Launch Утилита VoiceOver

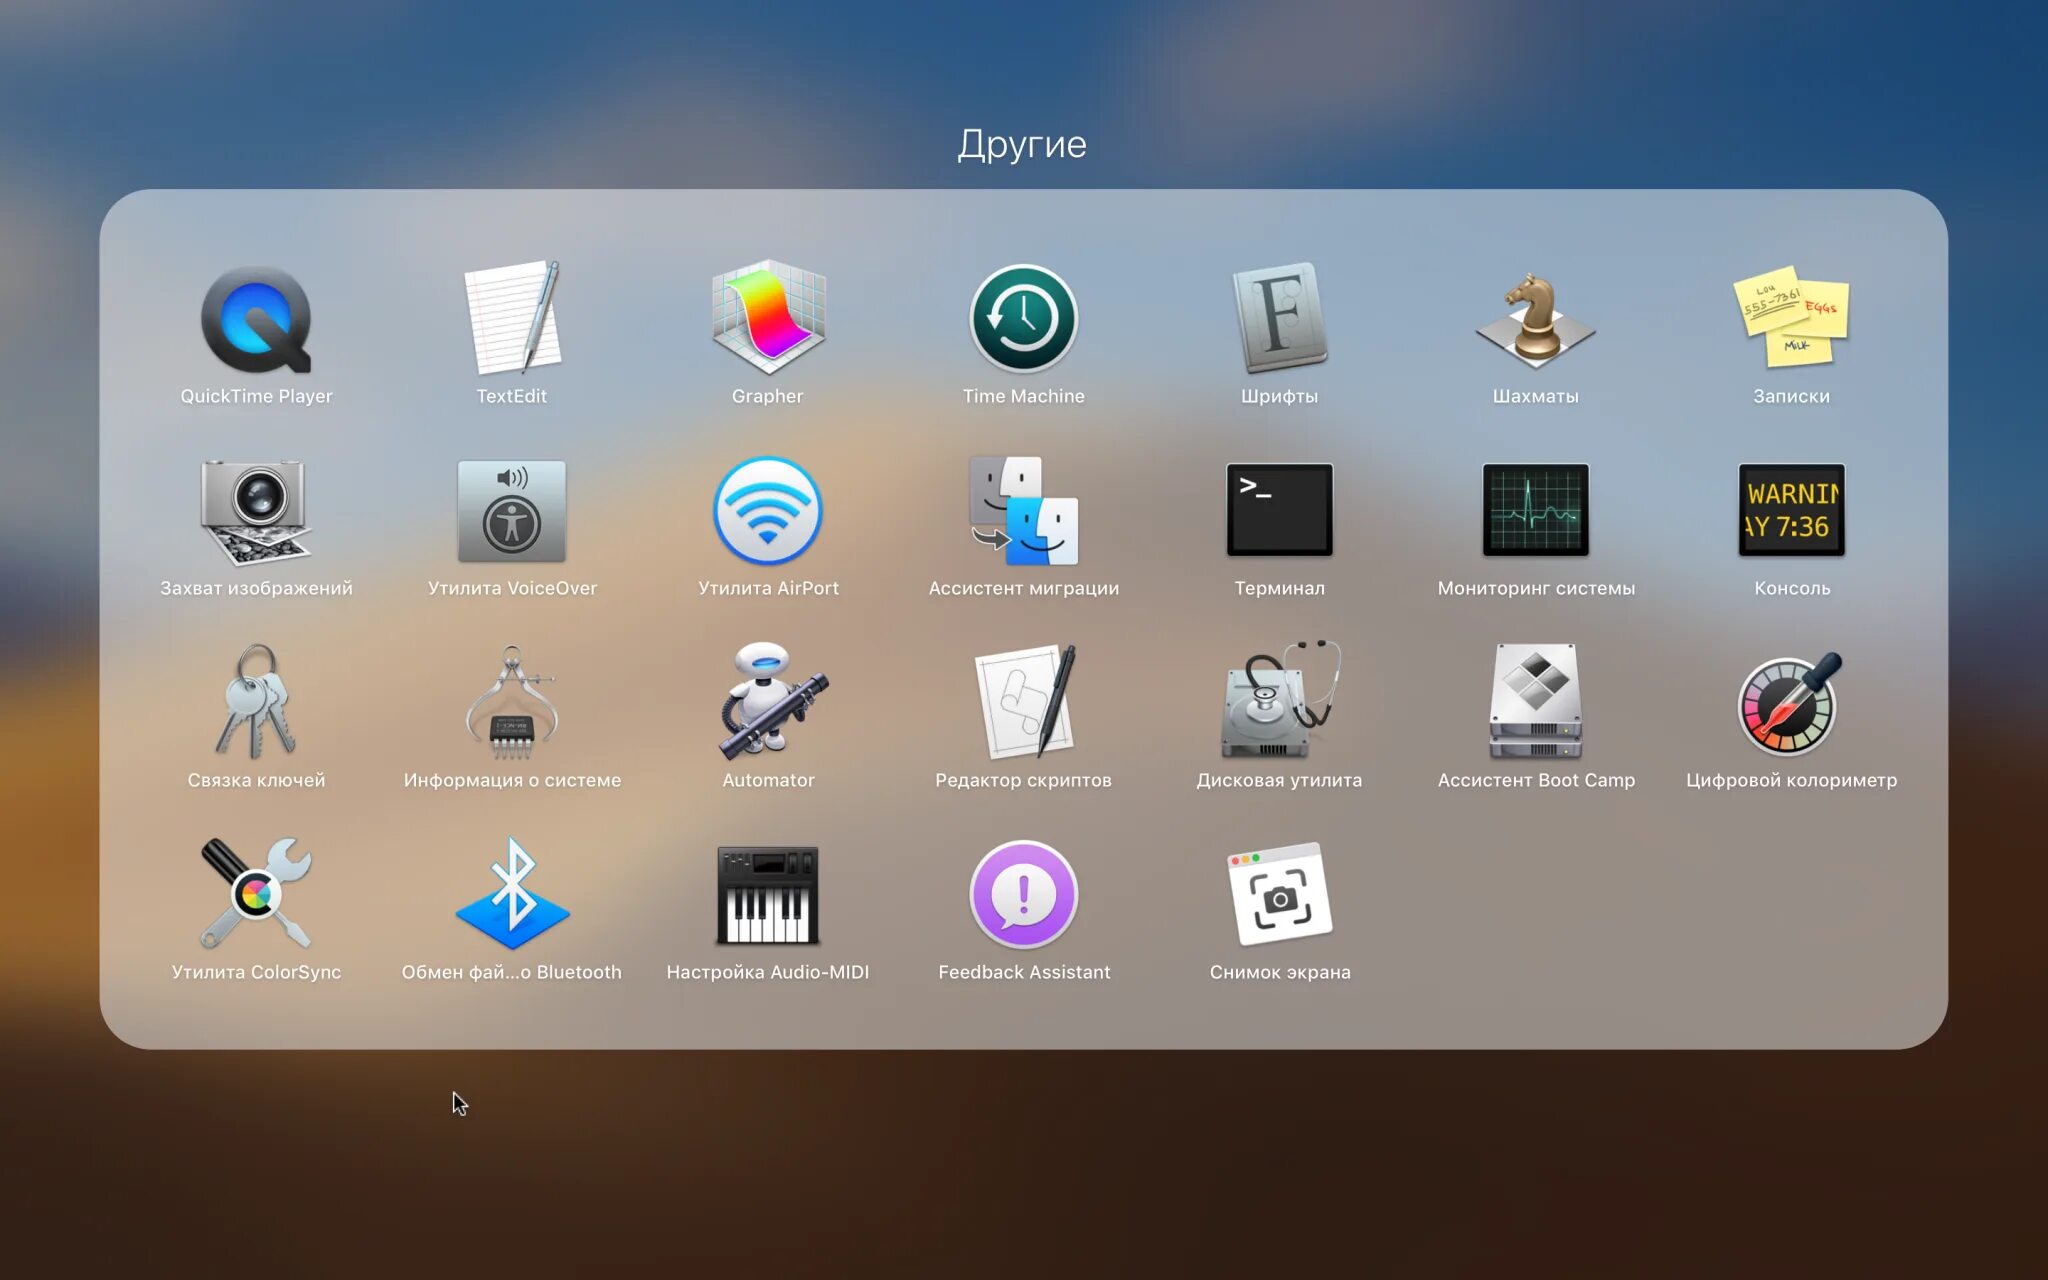pyautogui.click(x=512, y=512)
